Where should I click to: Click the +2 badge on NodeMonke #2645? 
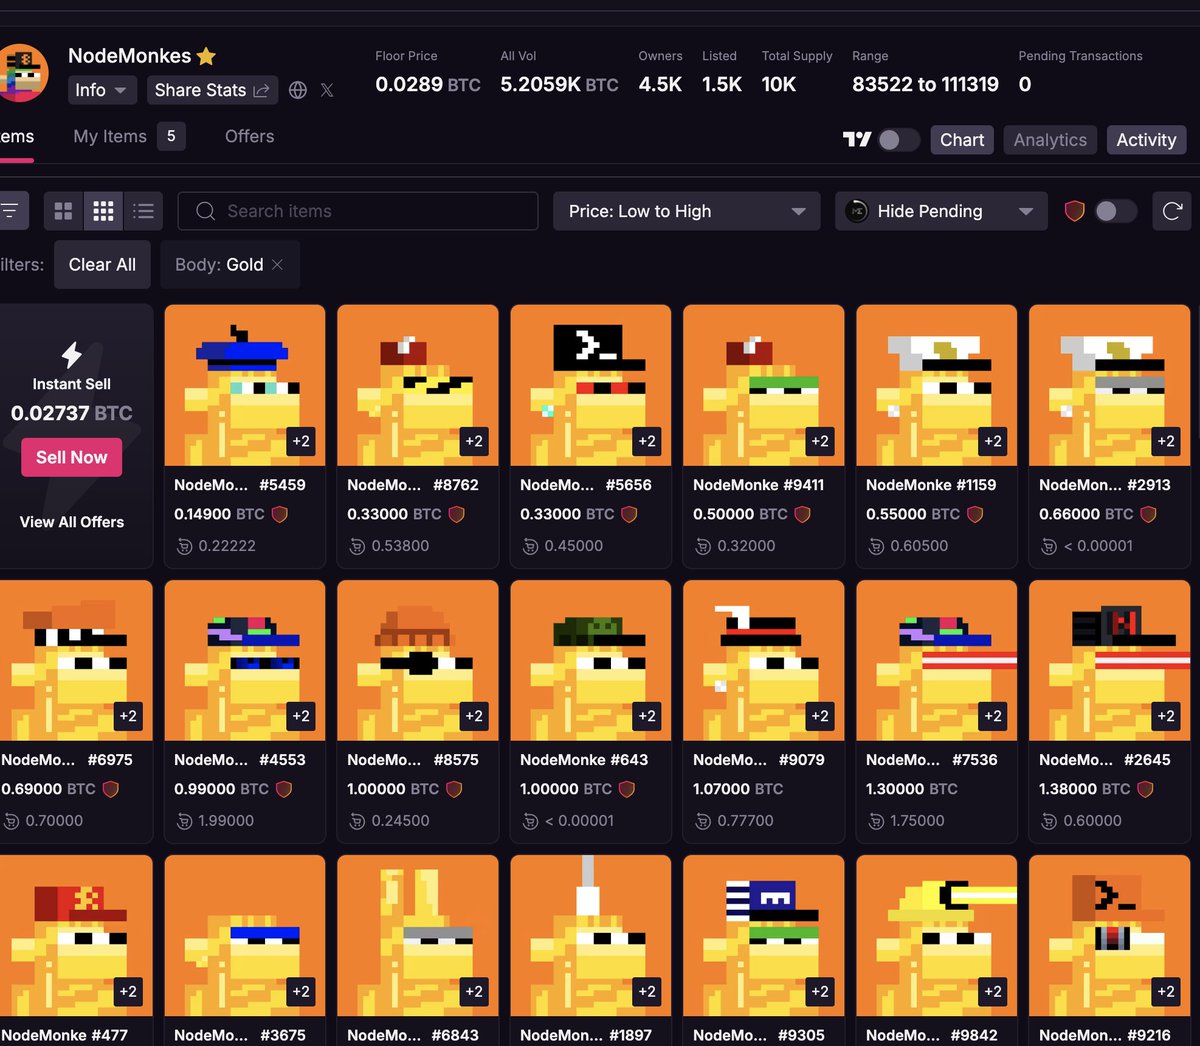tap(1166, 716)
